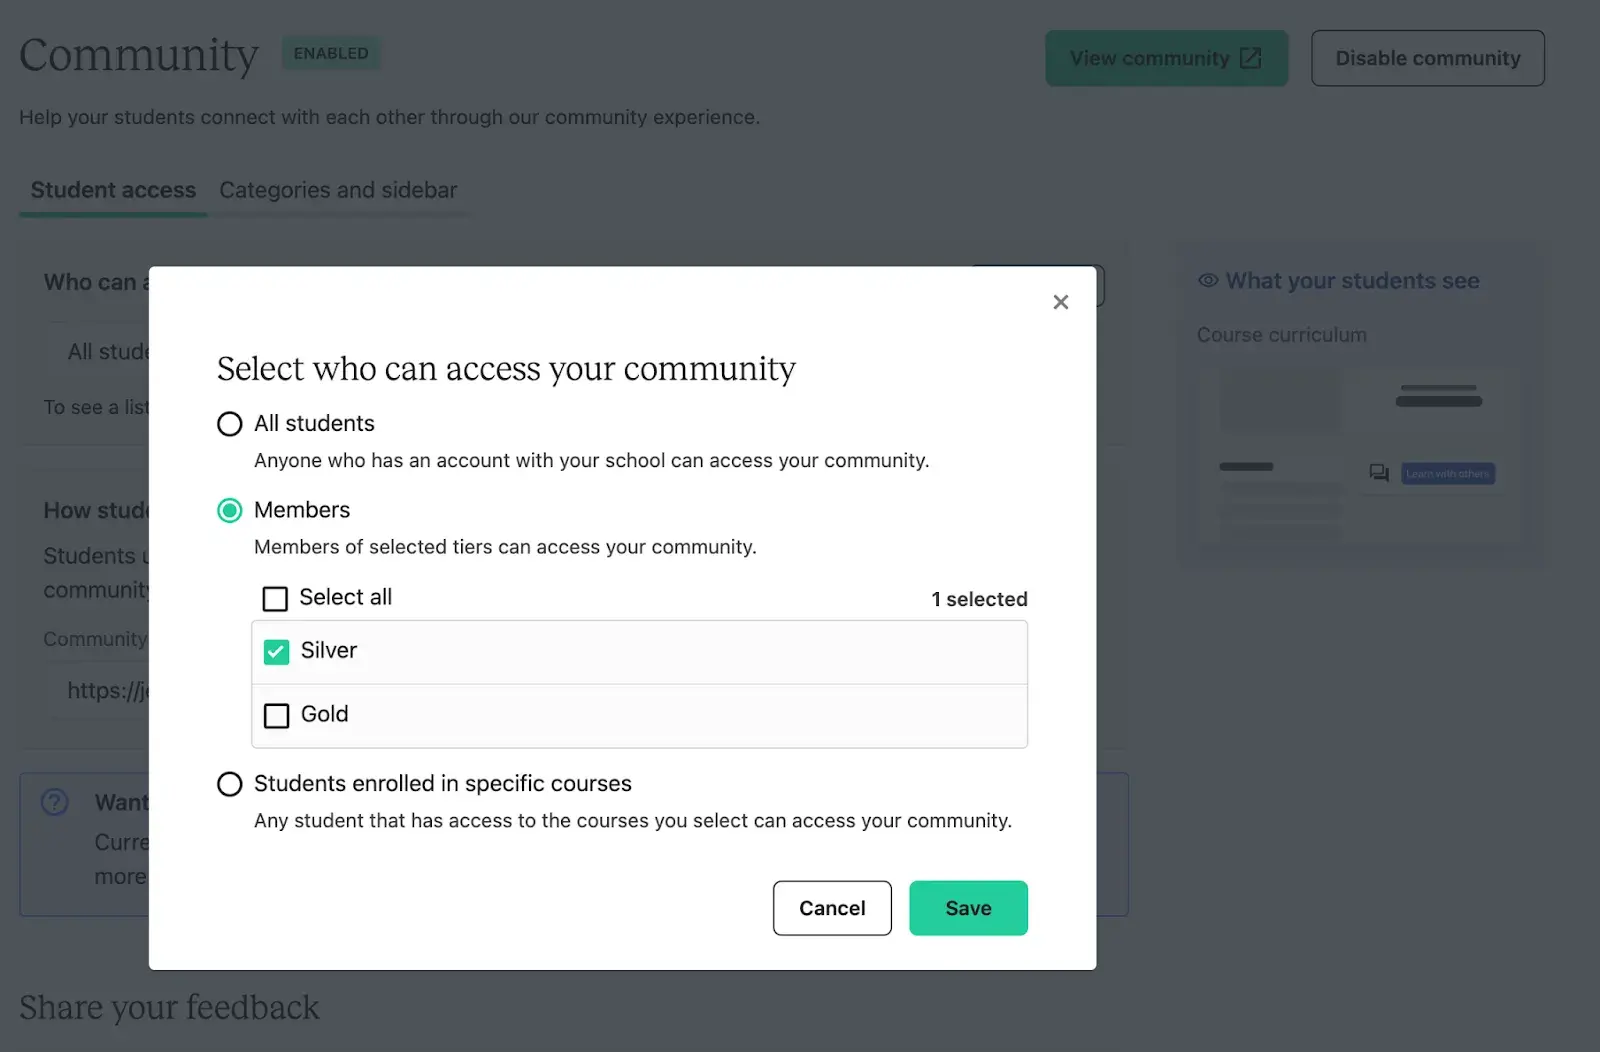Viewport: 1600px width, 1052px height.
Task: Click the external link icon in View community
Action: point(1249,58)
